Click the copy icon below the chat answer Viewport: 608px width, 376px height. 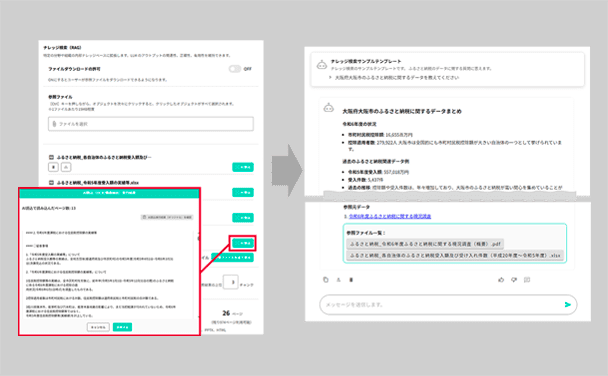[x=326, y=279]
